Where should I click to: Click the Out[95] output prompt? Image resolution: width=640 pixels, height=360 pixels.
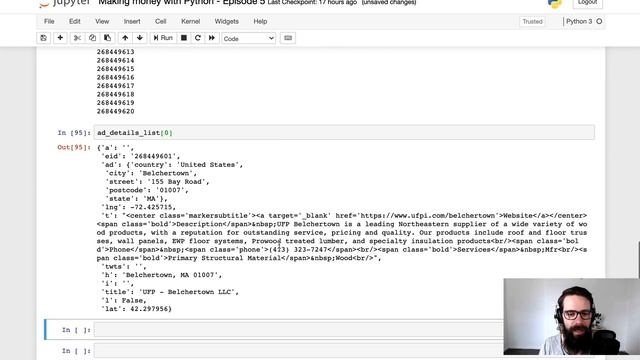tap(74, 147)
